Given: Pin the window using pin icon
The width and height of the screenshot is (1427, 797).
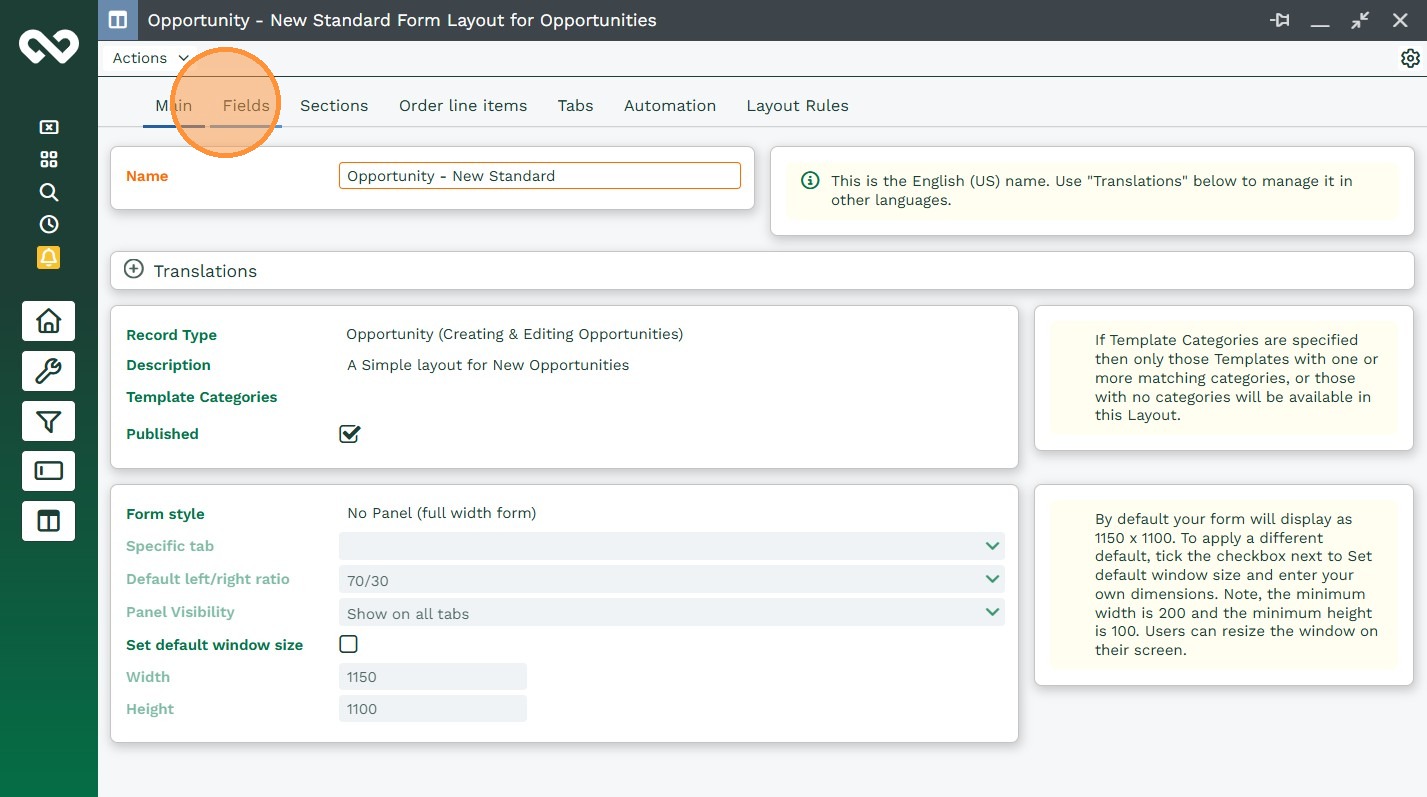Looking at the screenshot, I should [x=1279, y=20].
